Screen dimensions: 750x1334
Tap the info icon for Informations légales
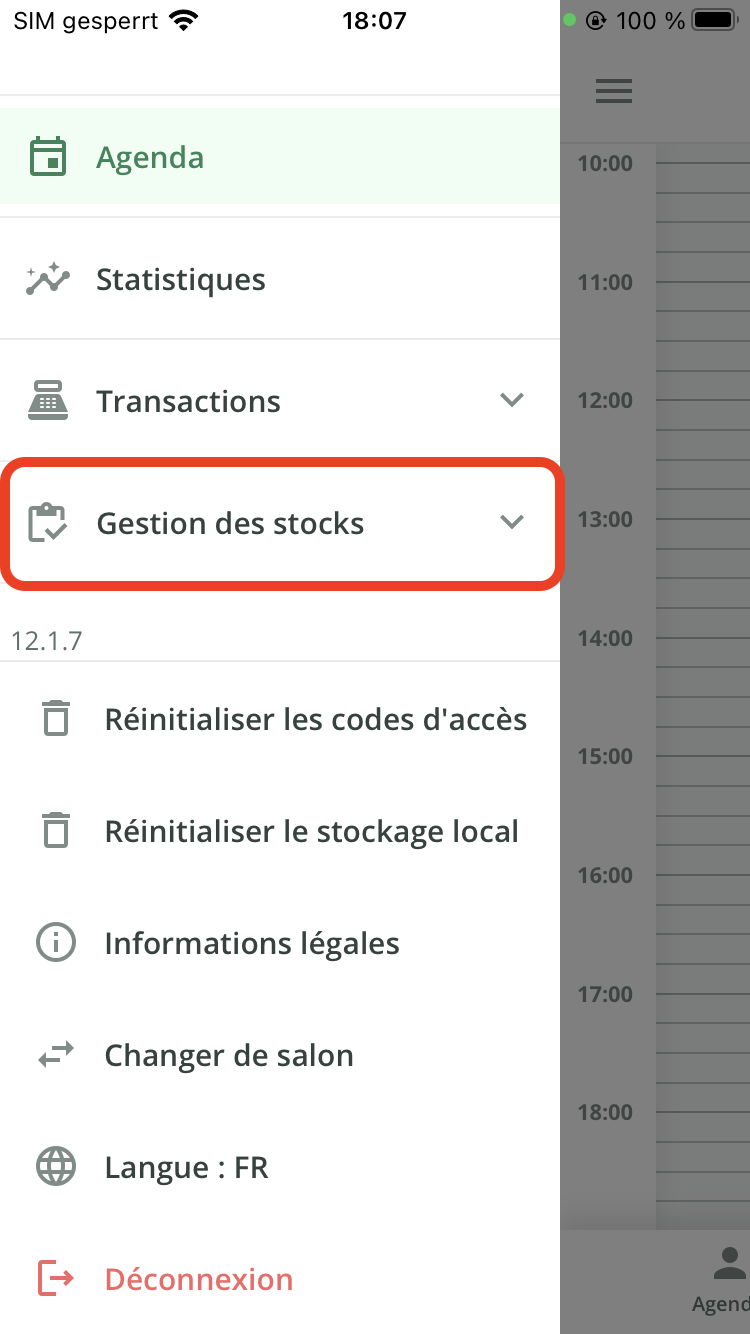[x=56, y=943]
